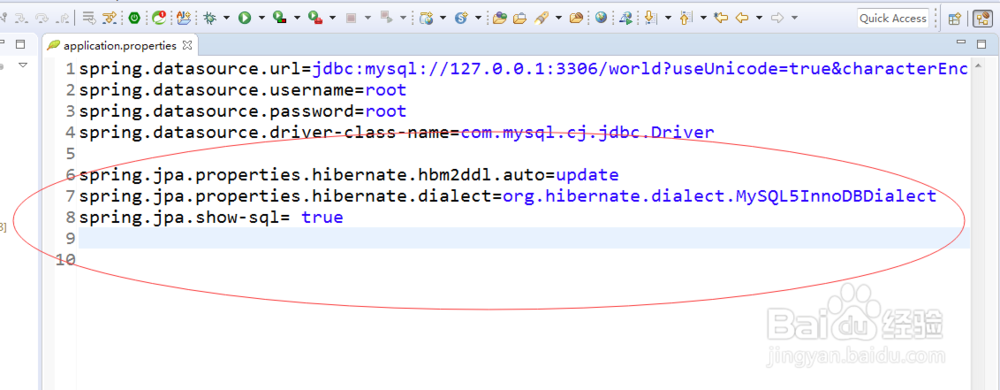
Task: Click the AJ open type icon
Action: [184, 18]
